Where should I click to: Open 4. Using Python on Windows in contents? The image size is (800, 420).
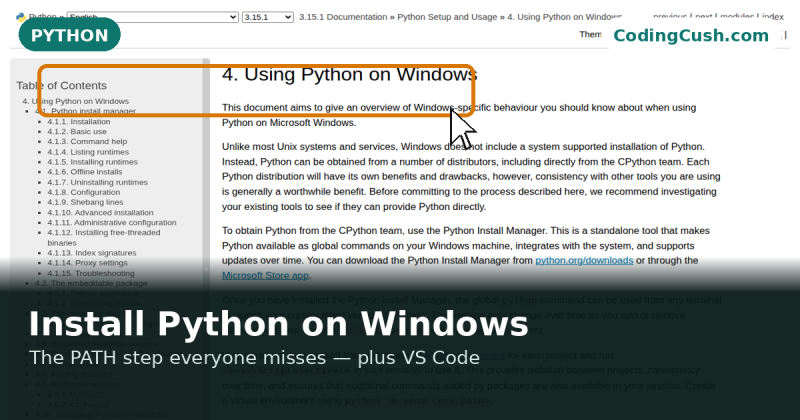[x=76, y=101]
